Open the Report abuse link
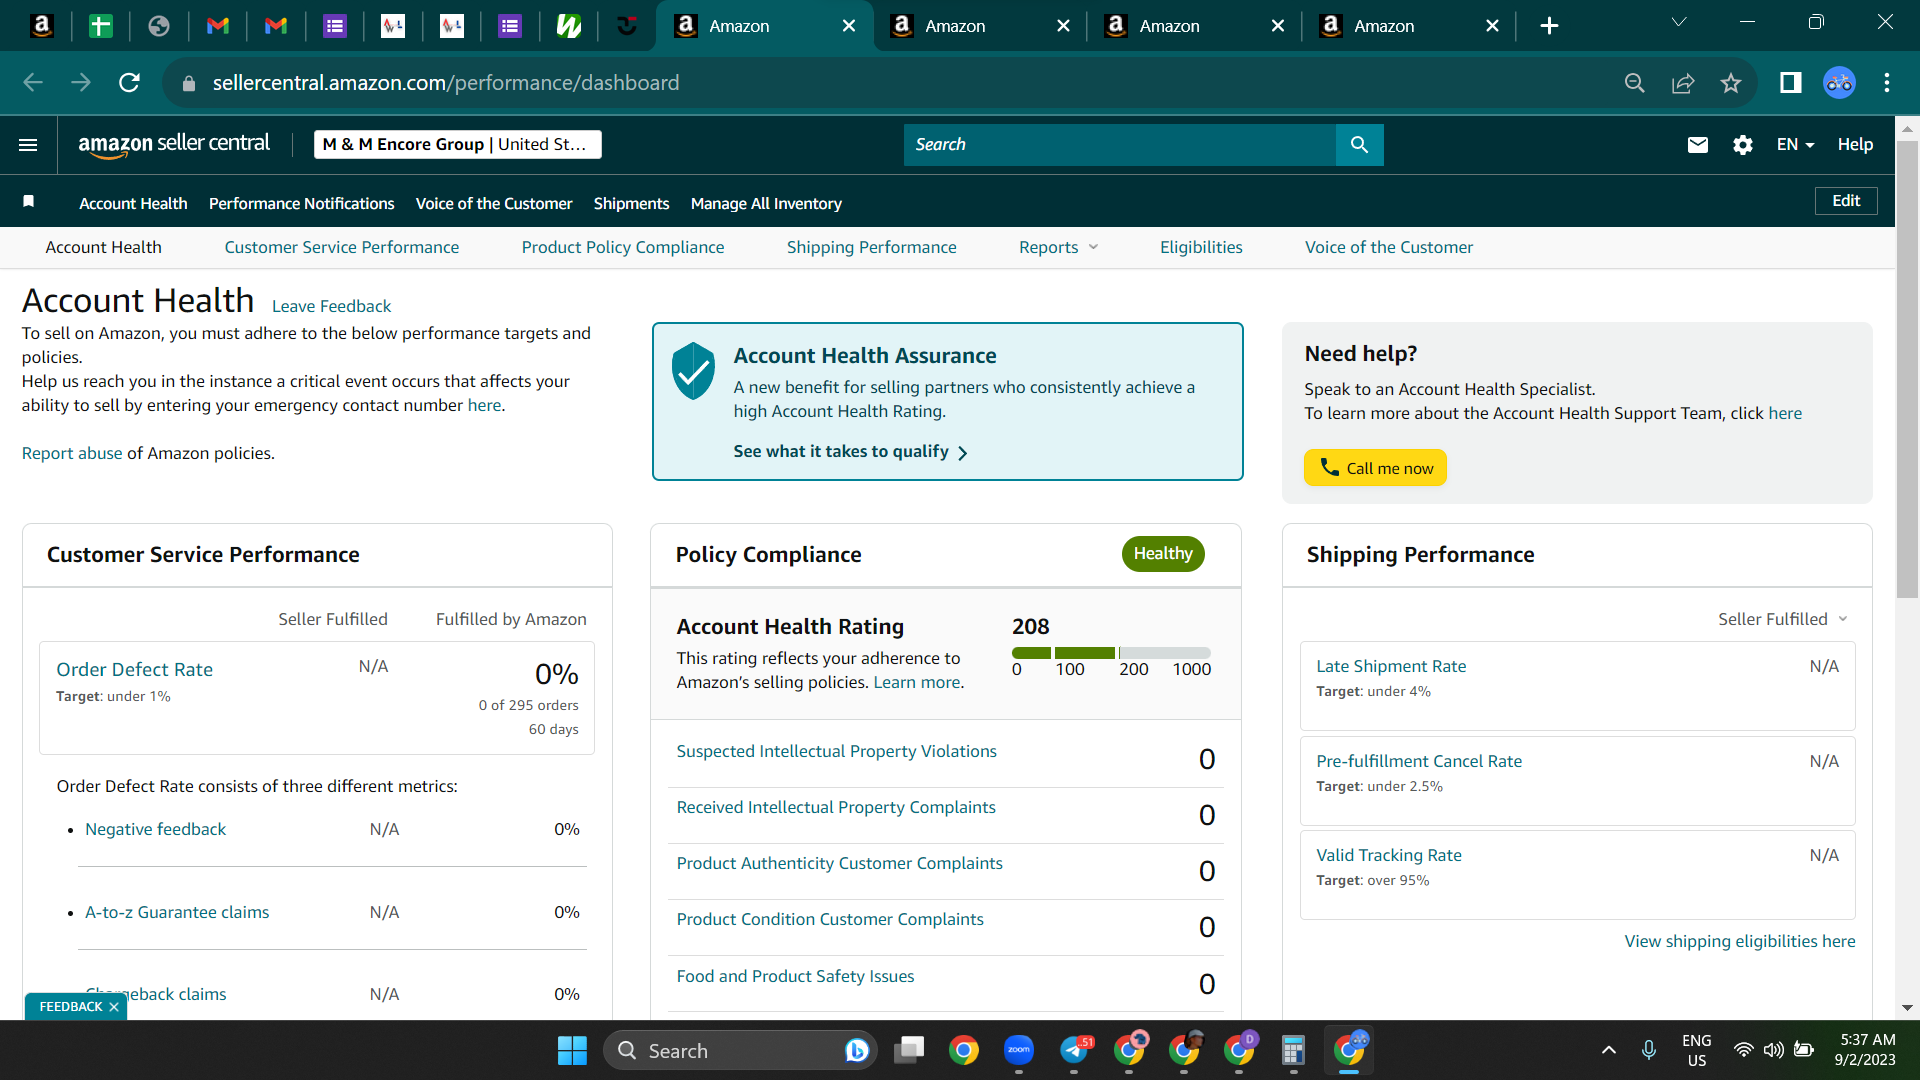Screen dimensions: 1920x1080 [x=72, y=453]
